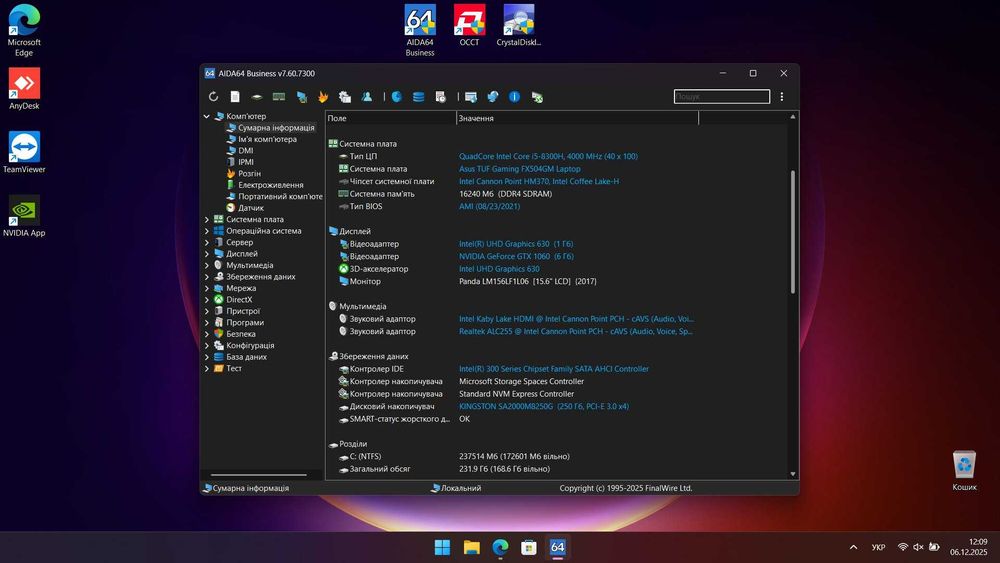The height and width of the screenshot is (563, 1000).
Task: Select Ім'я комп'ютера in the tree
Action: pyautogui.click(x=267, y=139)
